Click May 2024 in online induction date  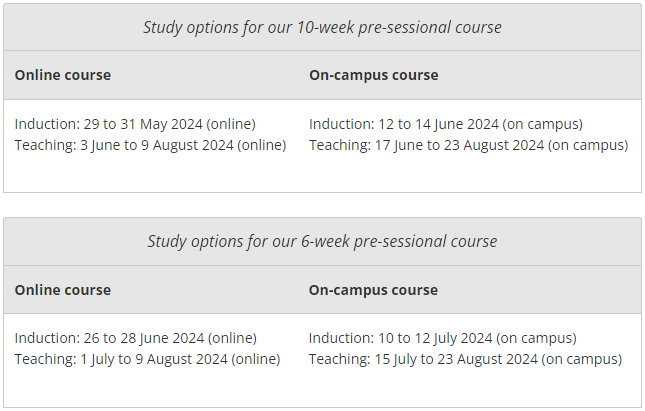(171, 124)
